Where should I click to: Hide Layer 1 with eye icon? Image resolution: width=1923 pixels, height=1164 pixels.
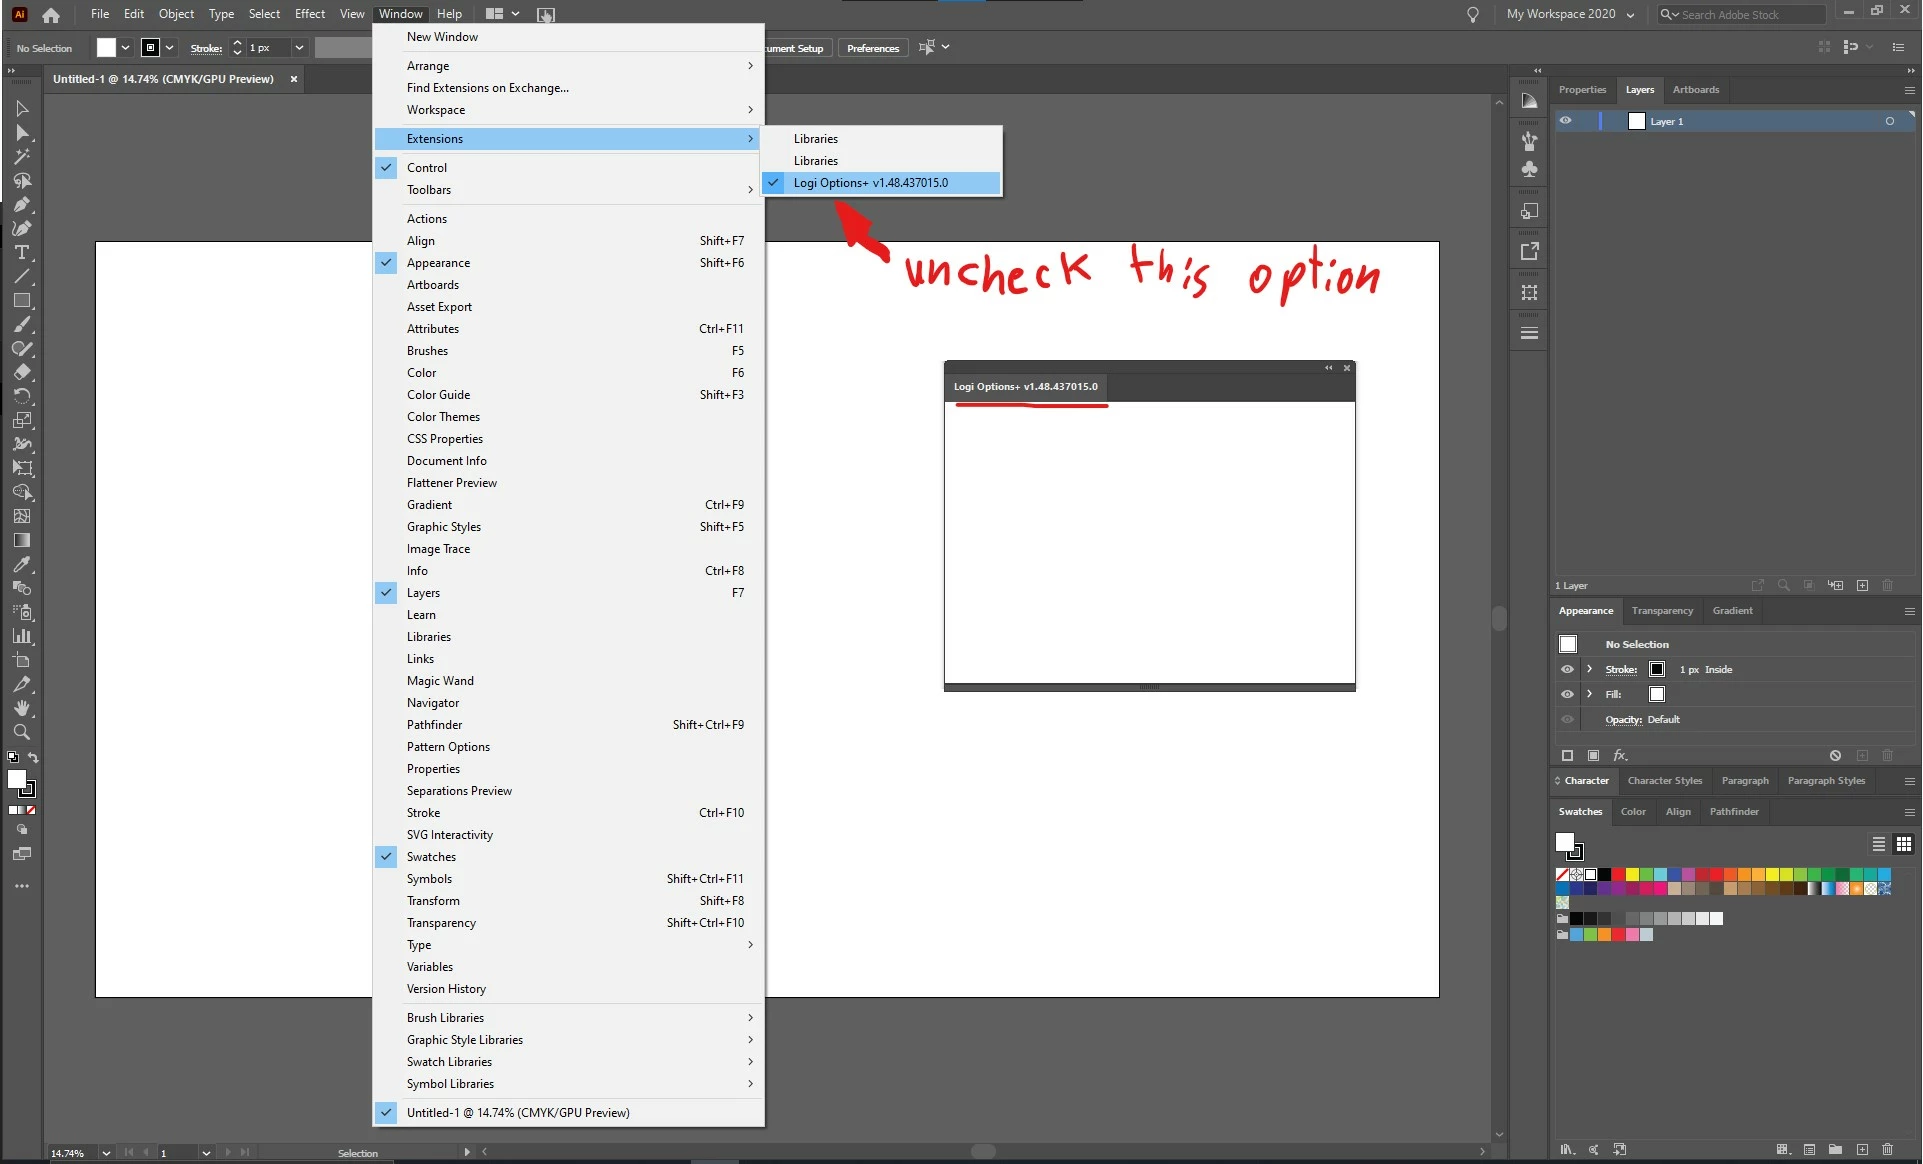click(1565, 121)
